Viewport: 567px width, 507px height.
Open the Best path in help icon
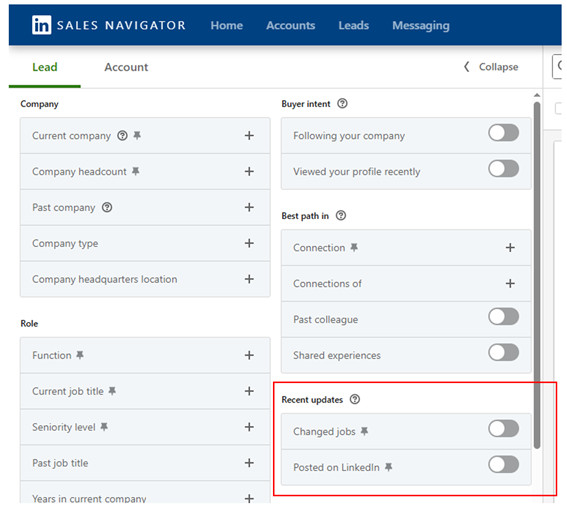coord(341,216)
